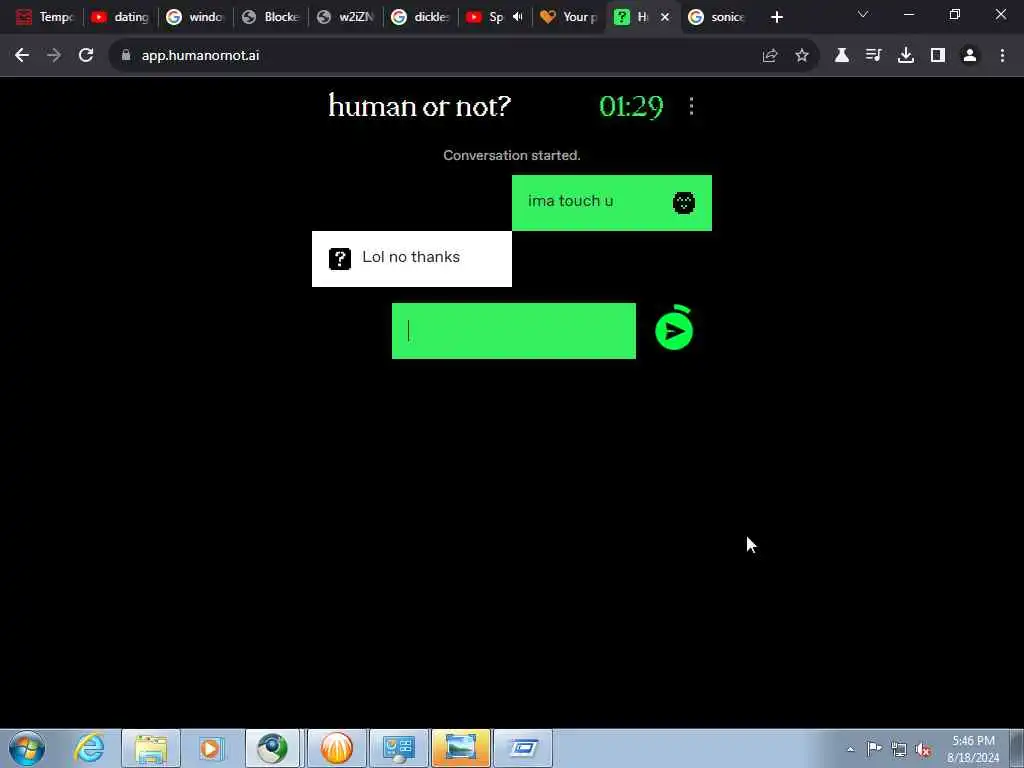This screenshot has height=768, width=1024.
Task: Toggle the browser side panel
Action: pyautogui.click(x=938, y=56)
